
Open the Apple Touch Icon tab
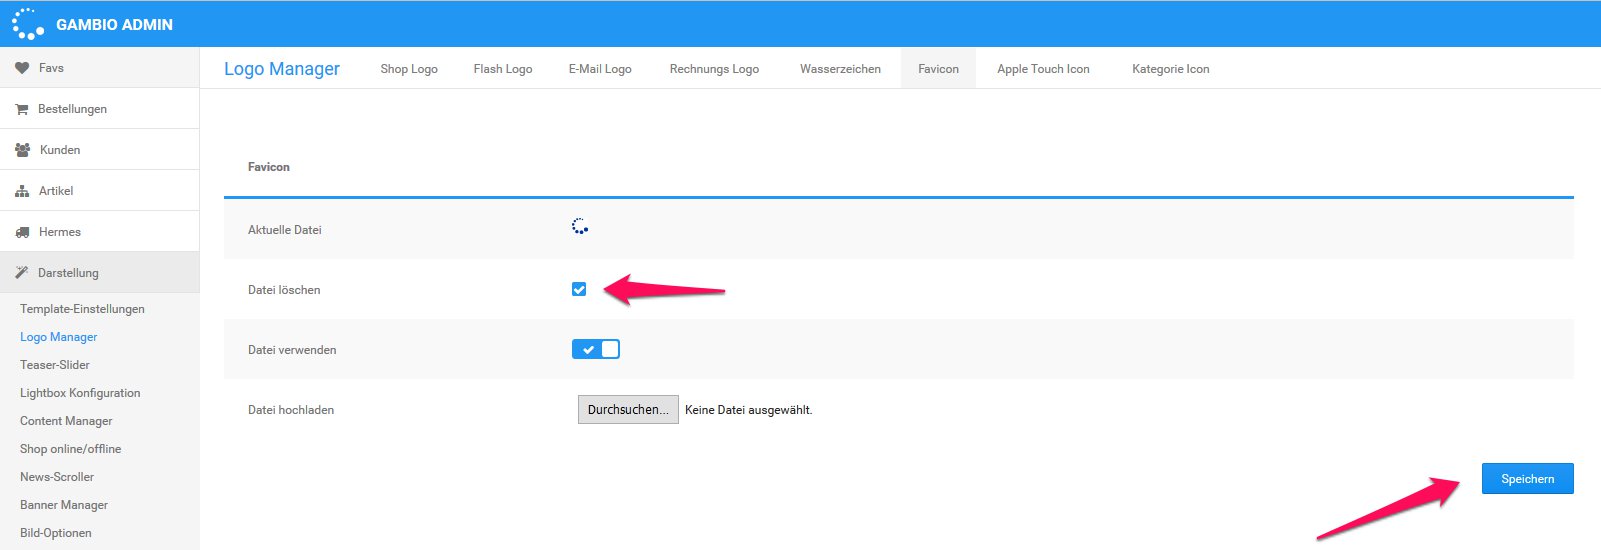point(1043,69)
